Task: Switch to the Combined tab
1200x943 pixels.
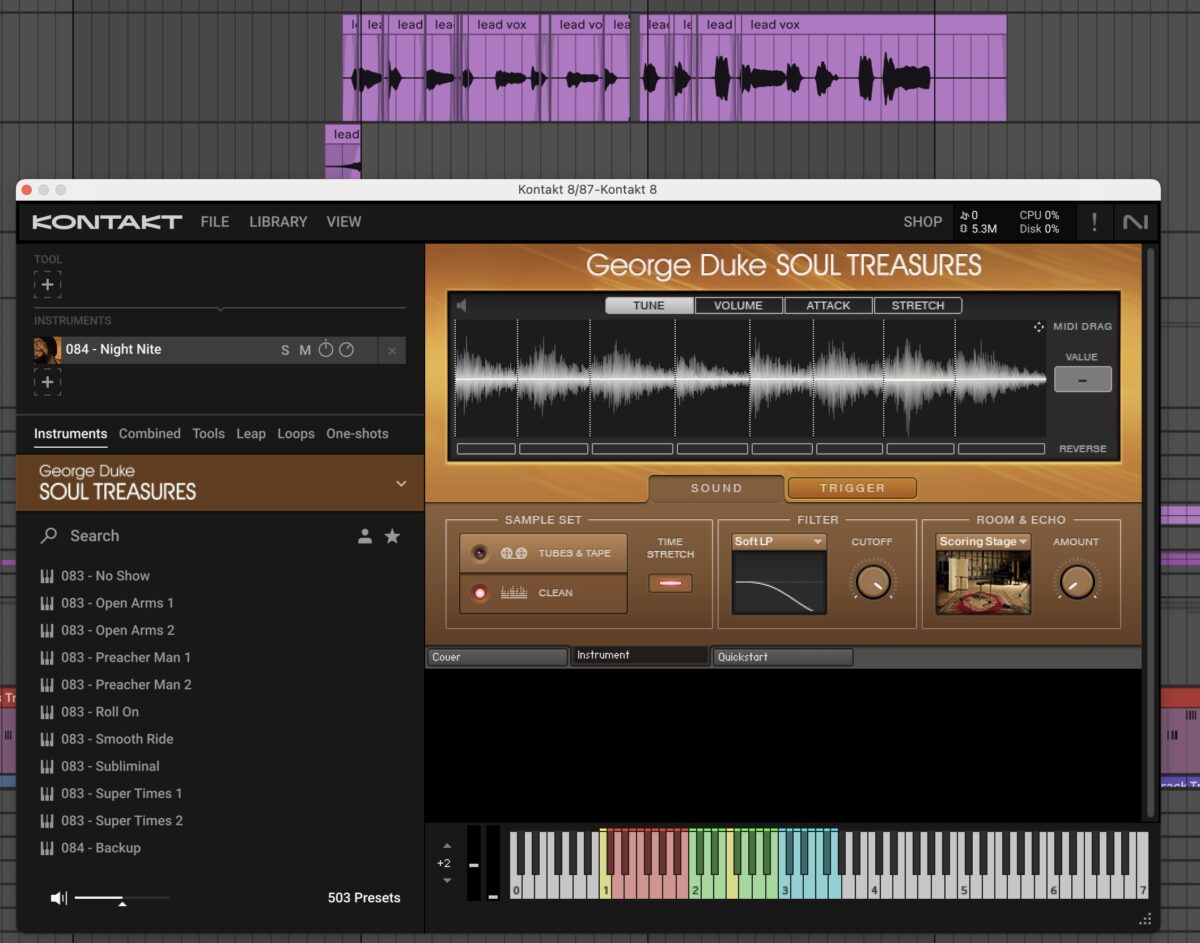Action: [150, 434]
